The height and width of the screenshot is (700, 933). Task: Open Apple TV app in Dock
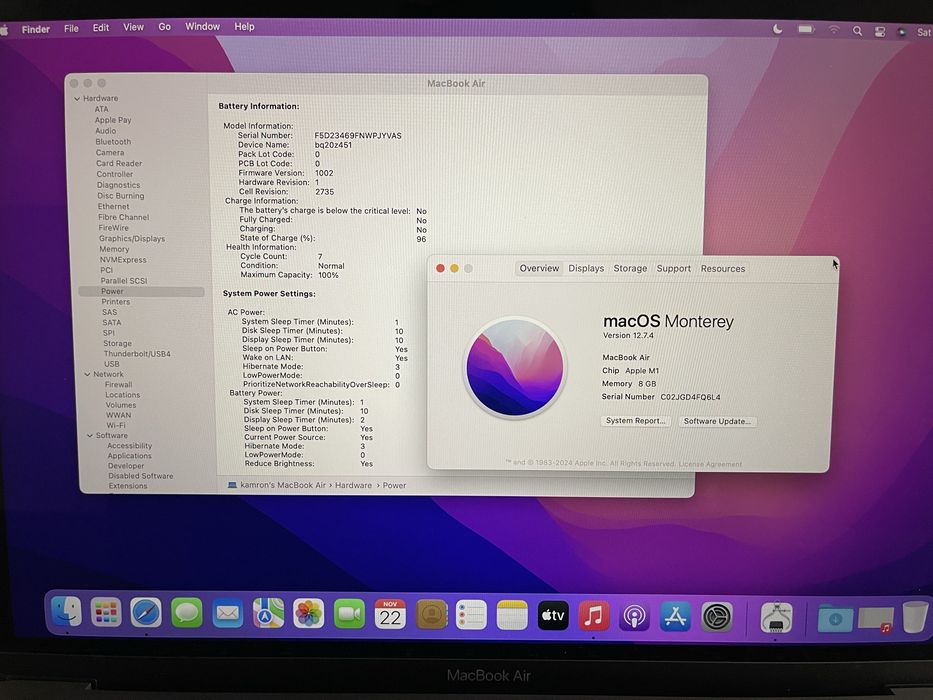point(553,615)
